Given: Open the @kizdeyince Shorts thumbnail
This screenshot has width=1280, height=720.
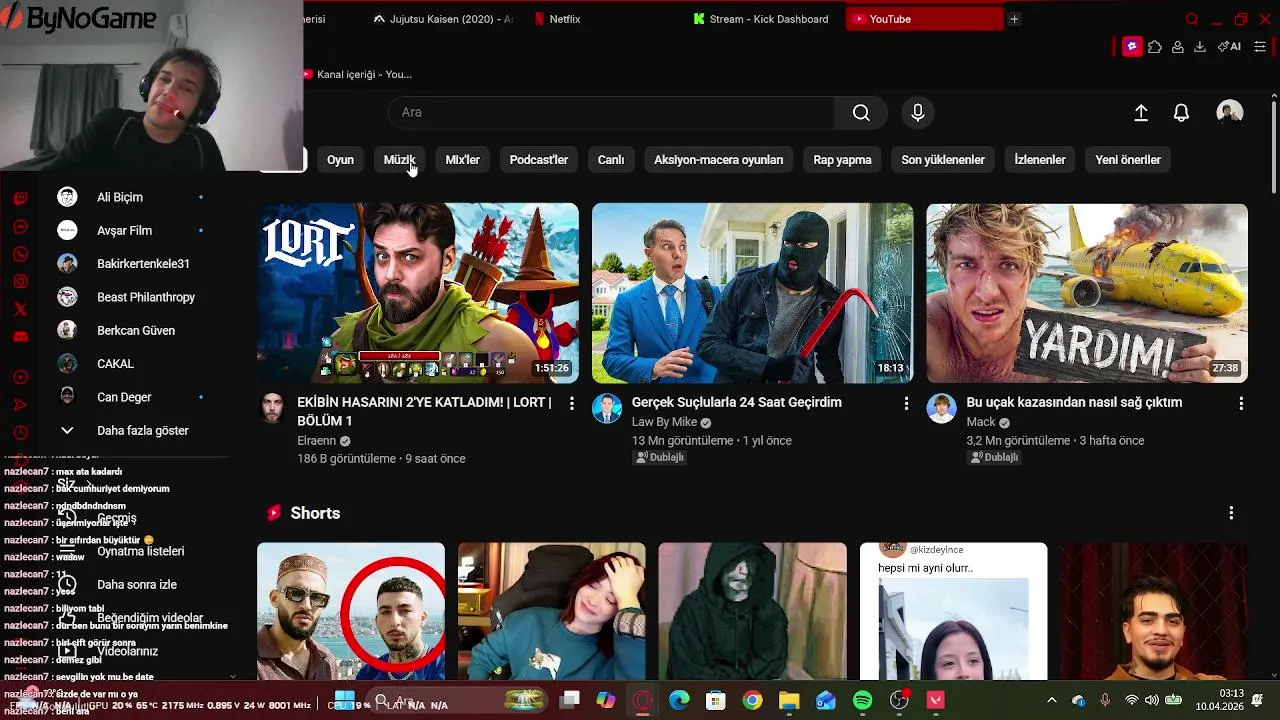Looking at the screenshot, I should click(x=953, y=611).
